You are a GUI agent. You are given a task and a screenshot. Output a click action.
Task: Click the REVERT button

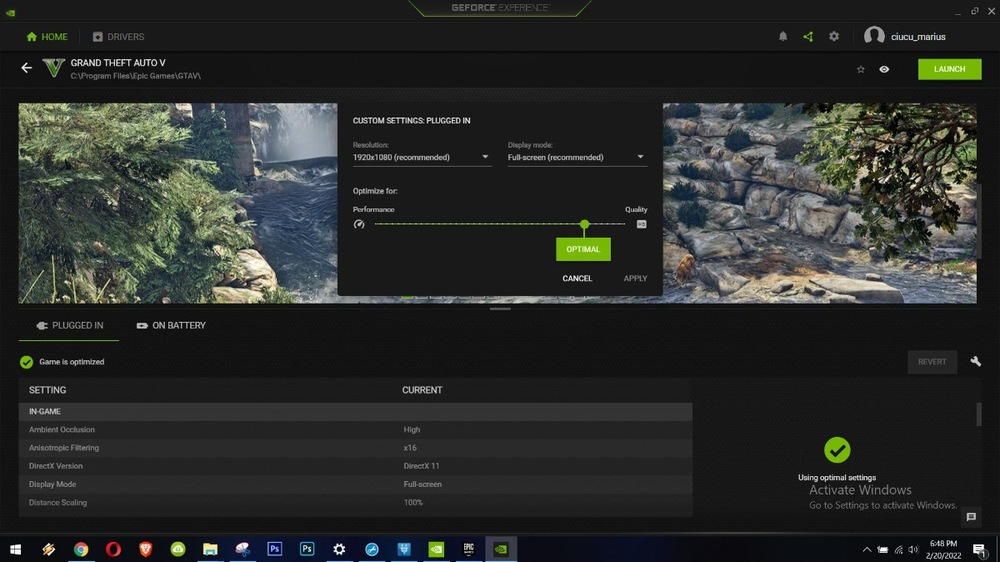click(932, 362)
